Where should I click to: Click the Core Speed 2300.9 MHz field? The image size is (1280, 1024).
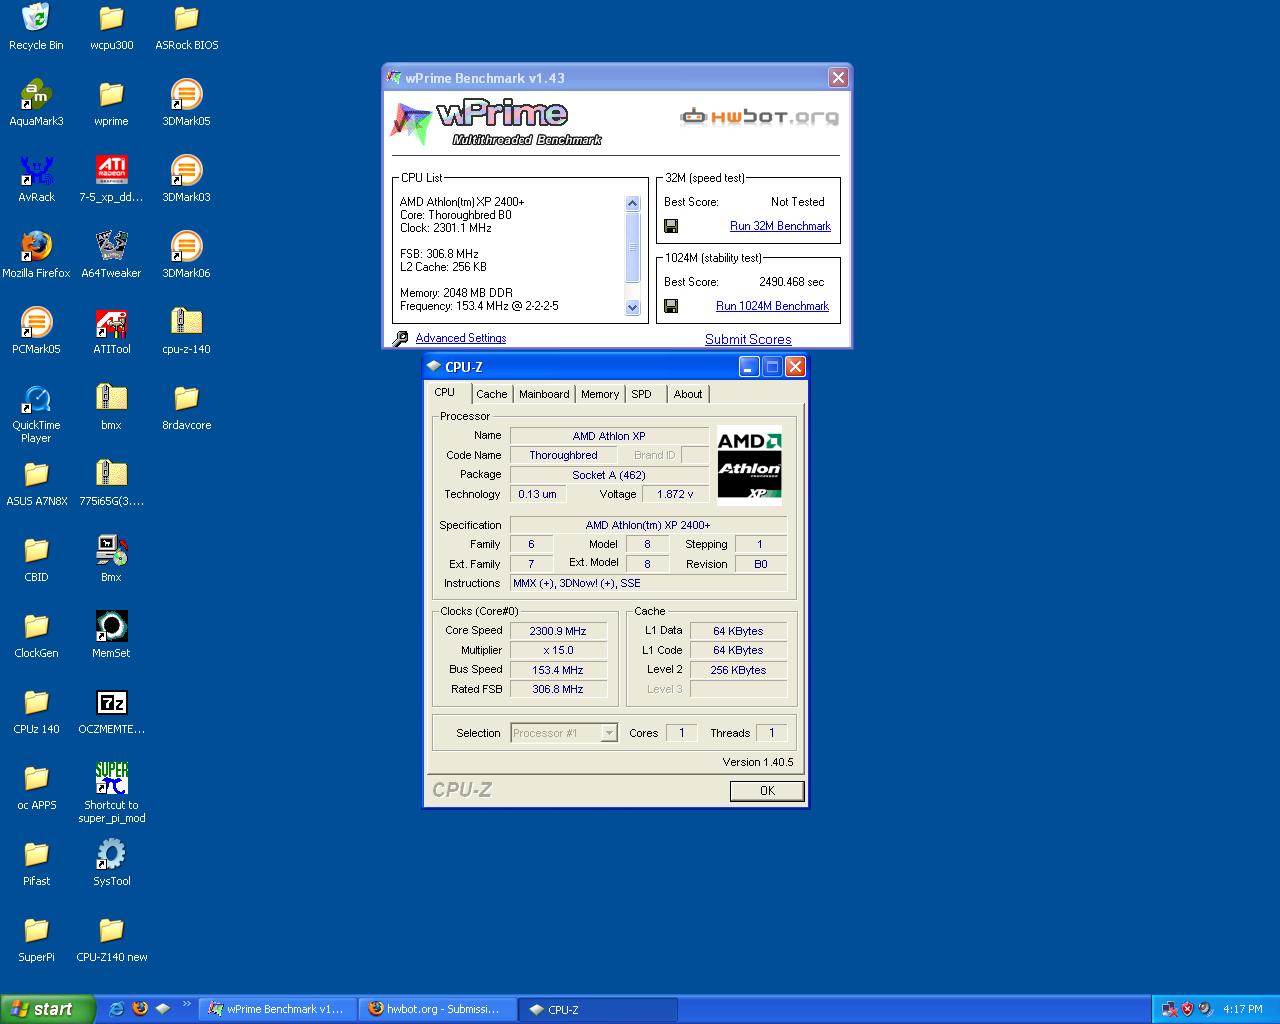point(558,631)
